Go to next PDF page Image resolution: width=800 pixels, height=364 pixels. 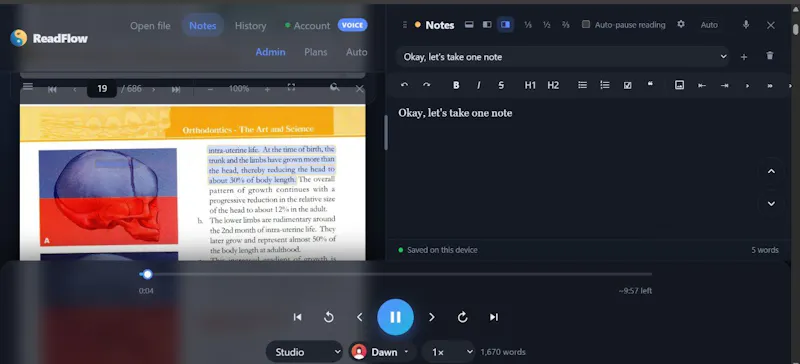tap(153, 89)
